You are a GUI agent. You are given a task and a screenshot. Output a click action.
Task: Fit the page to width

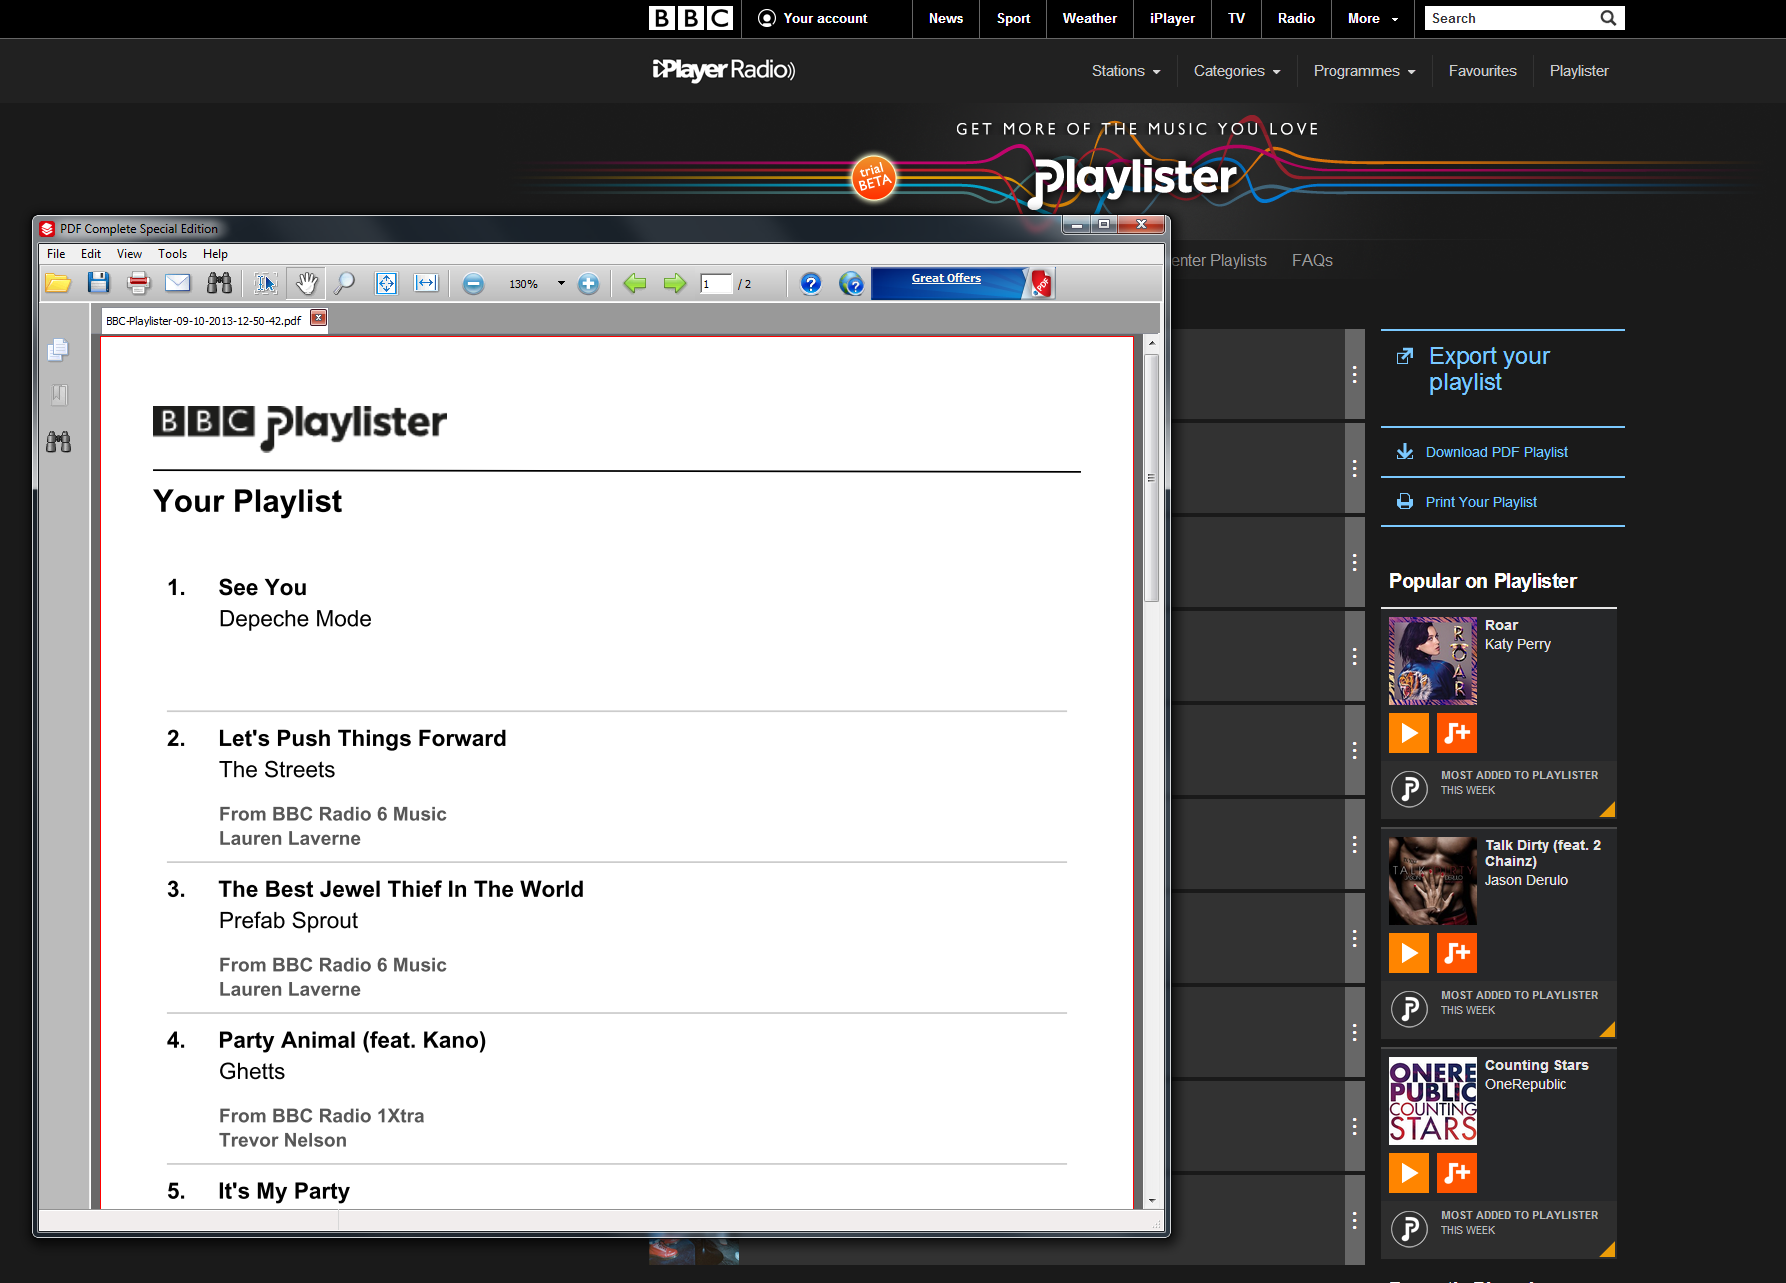426,284
